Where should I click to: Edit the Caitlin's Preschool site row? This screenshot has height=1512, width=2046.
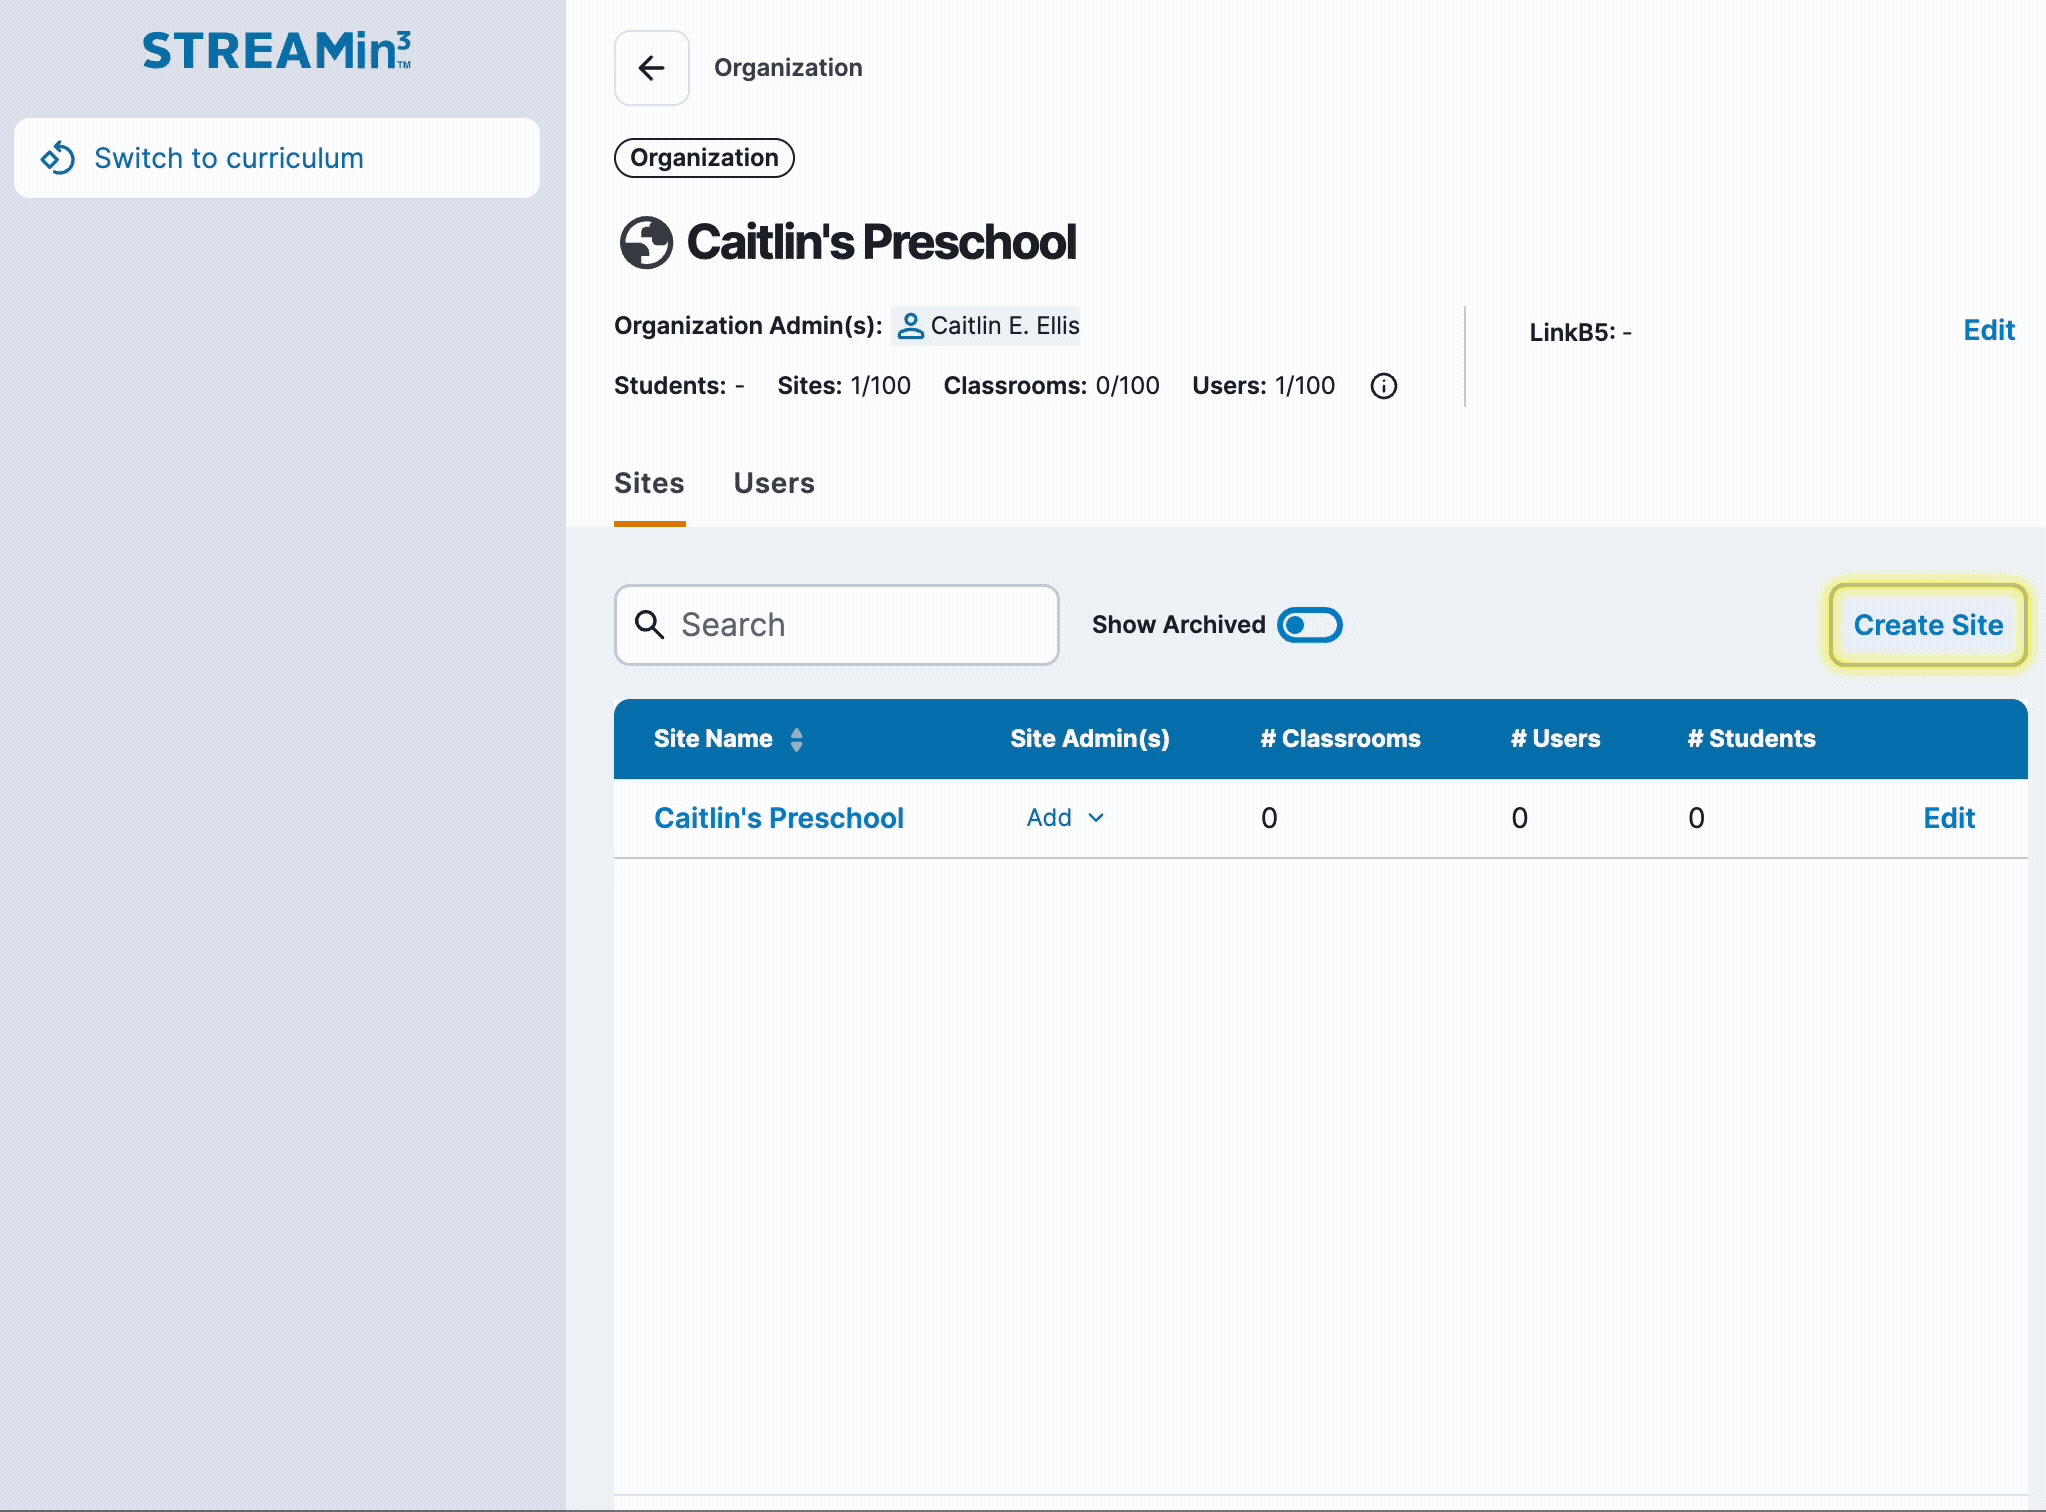click(x=1949, y=818)
